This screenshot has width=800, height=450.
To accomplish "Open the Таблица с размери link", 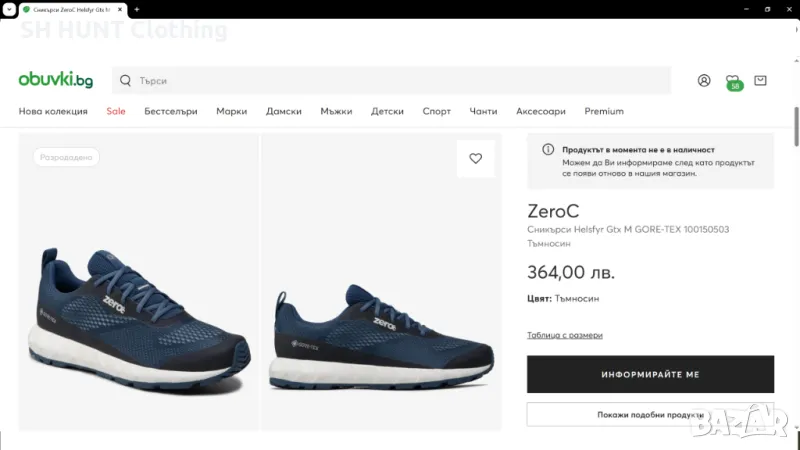I will tap(565, 335).
